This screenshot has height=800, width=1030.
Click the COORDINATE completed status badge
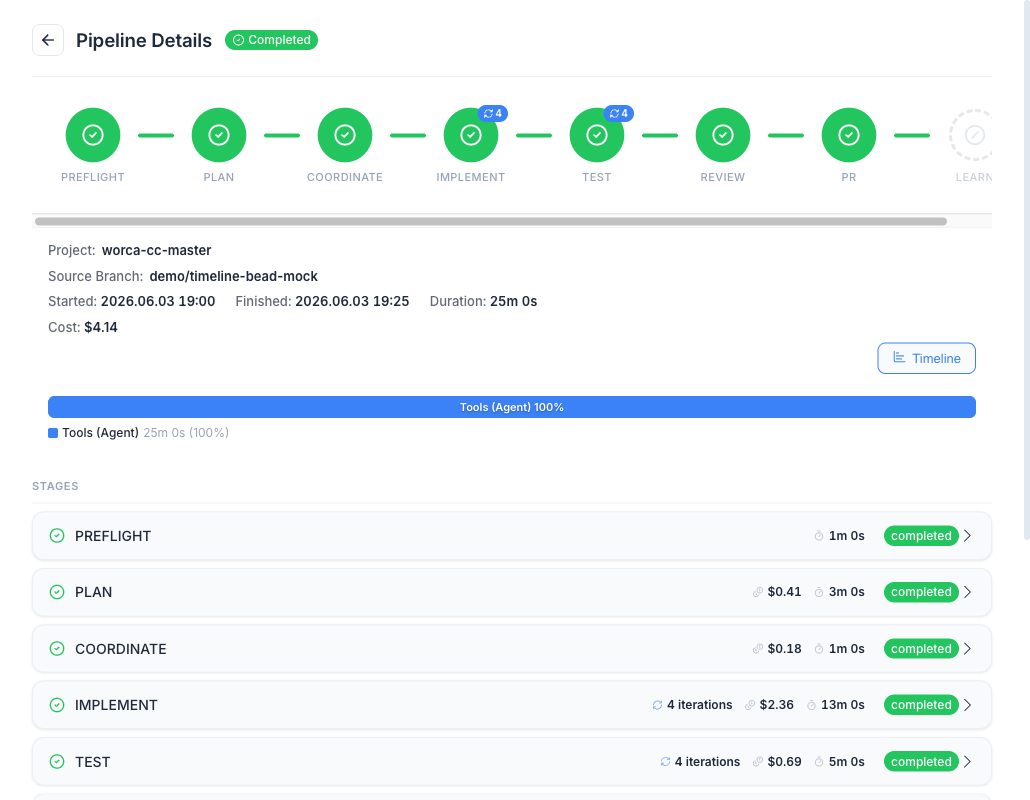(921, 649)
